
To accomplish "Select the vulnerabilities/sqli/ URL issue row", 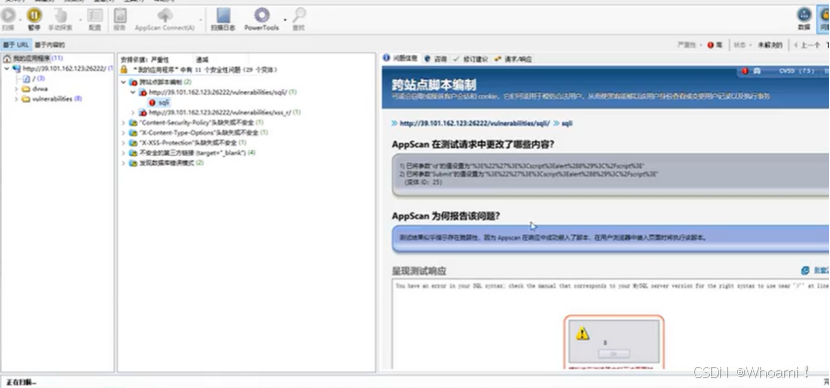I will [x=218, y=93].
